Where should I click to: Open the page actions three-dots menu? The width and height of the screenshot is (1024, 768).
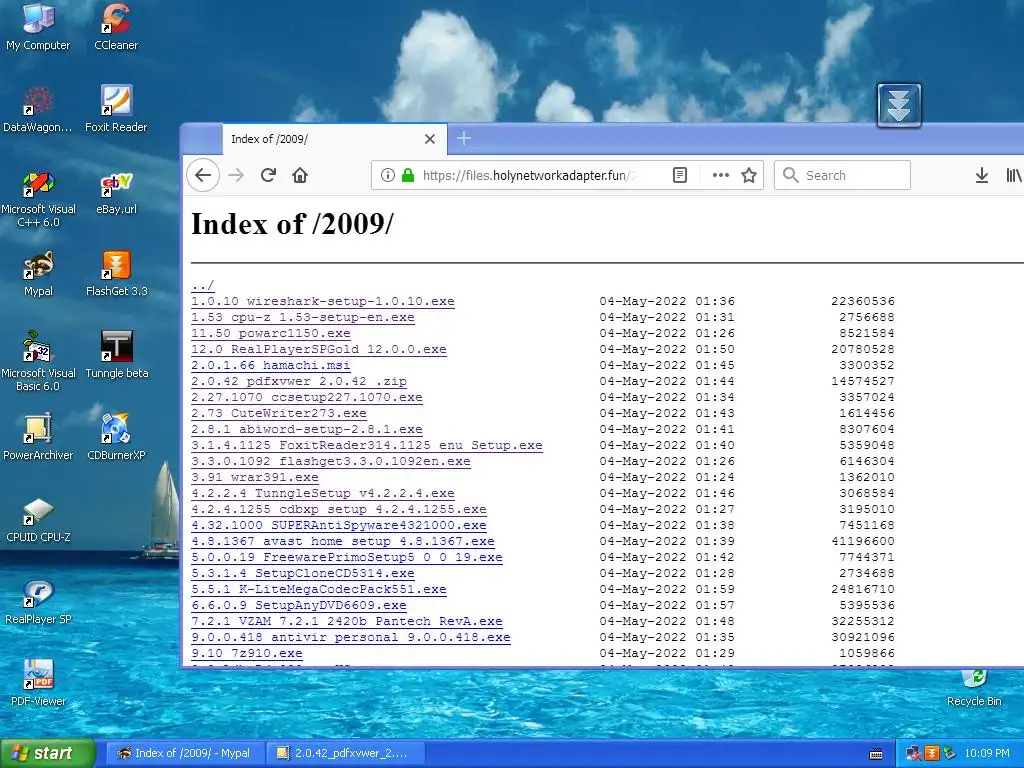(x=720, y=175)
